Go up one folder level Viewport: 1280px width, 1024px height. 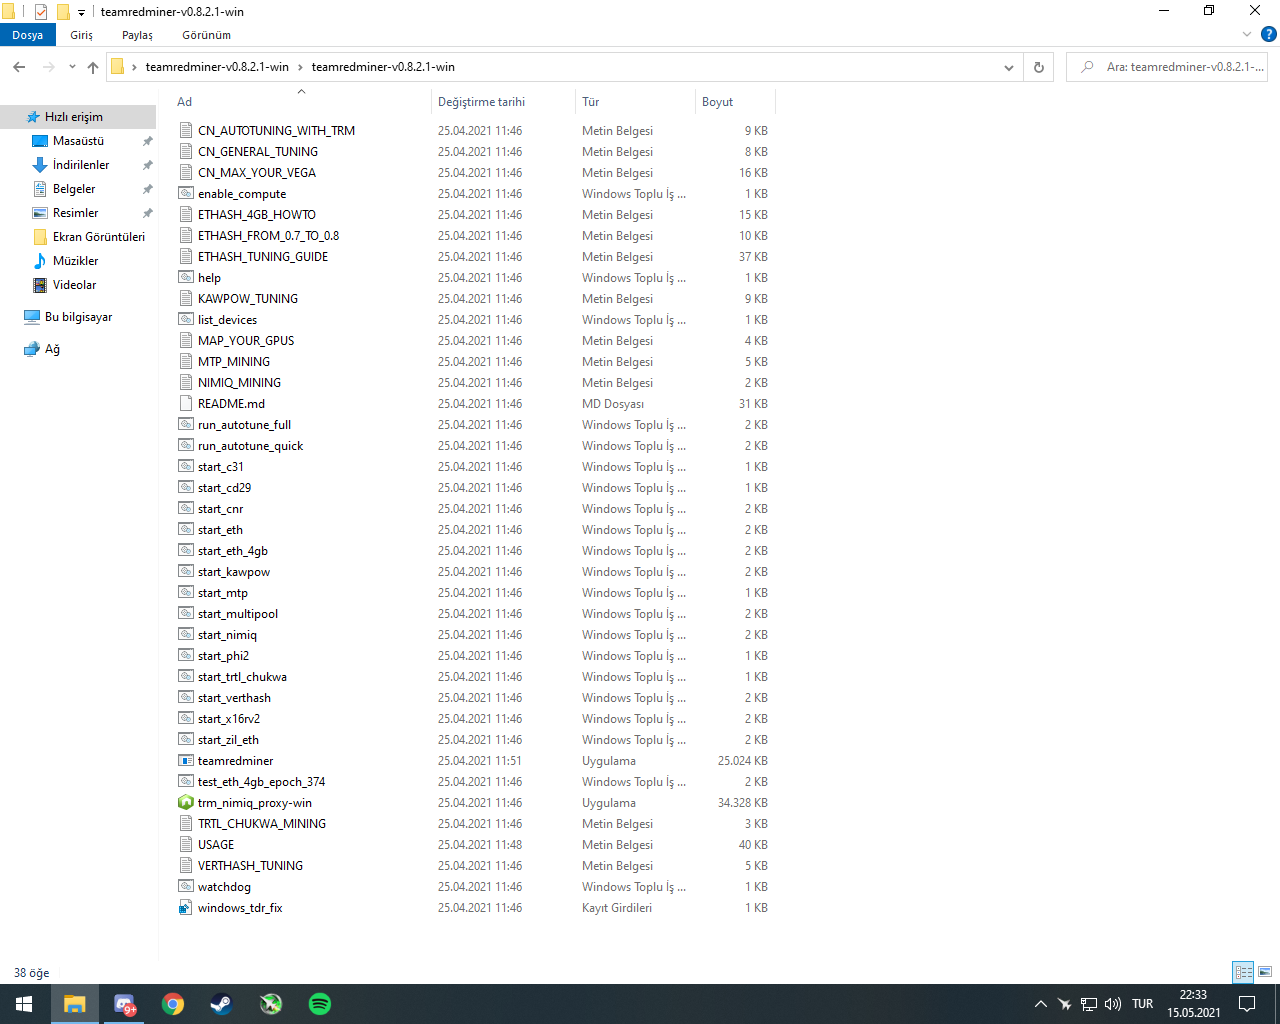[93, 67]
